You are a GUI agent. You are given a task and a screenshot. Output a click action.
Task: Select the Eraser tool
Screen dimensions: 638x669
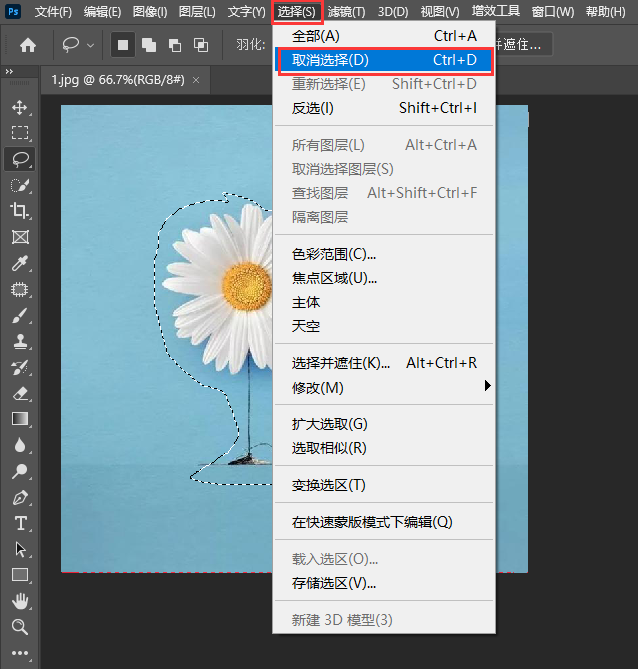pos(20,393)
